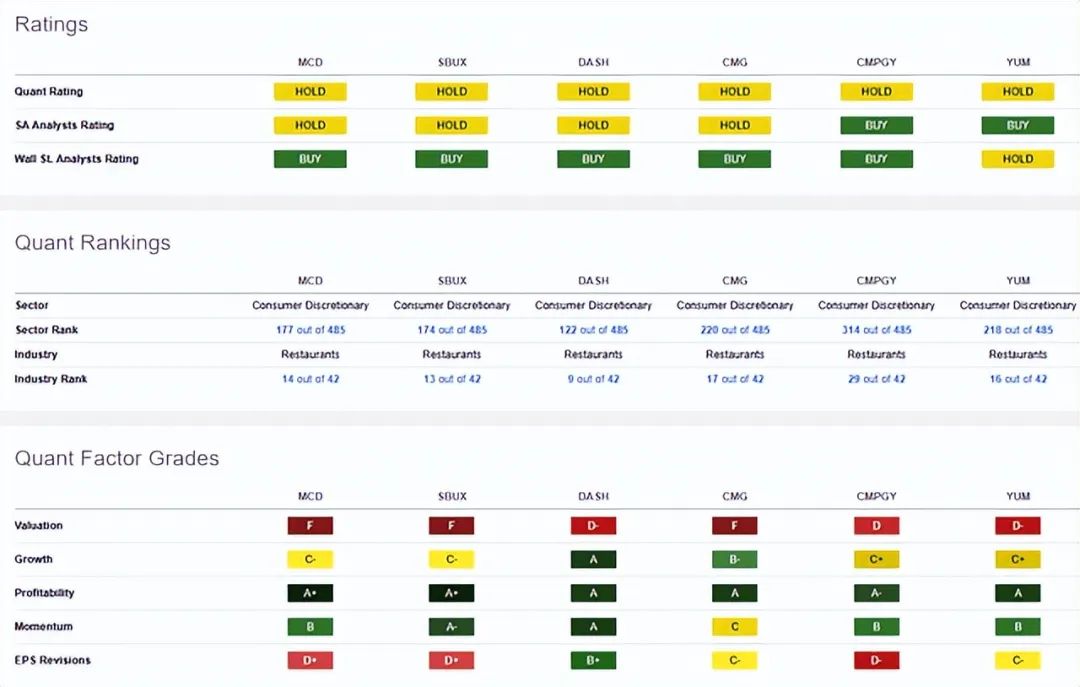This screenshot has width=1080, height=687.
Task: Open CMG Sector Rank 220 out of 485
Action: [735, 330]
